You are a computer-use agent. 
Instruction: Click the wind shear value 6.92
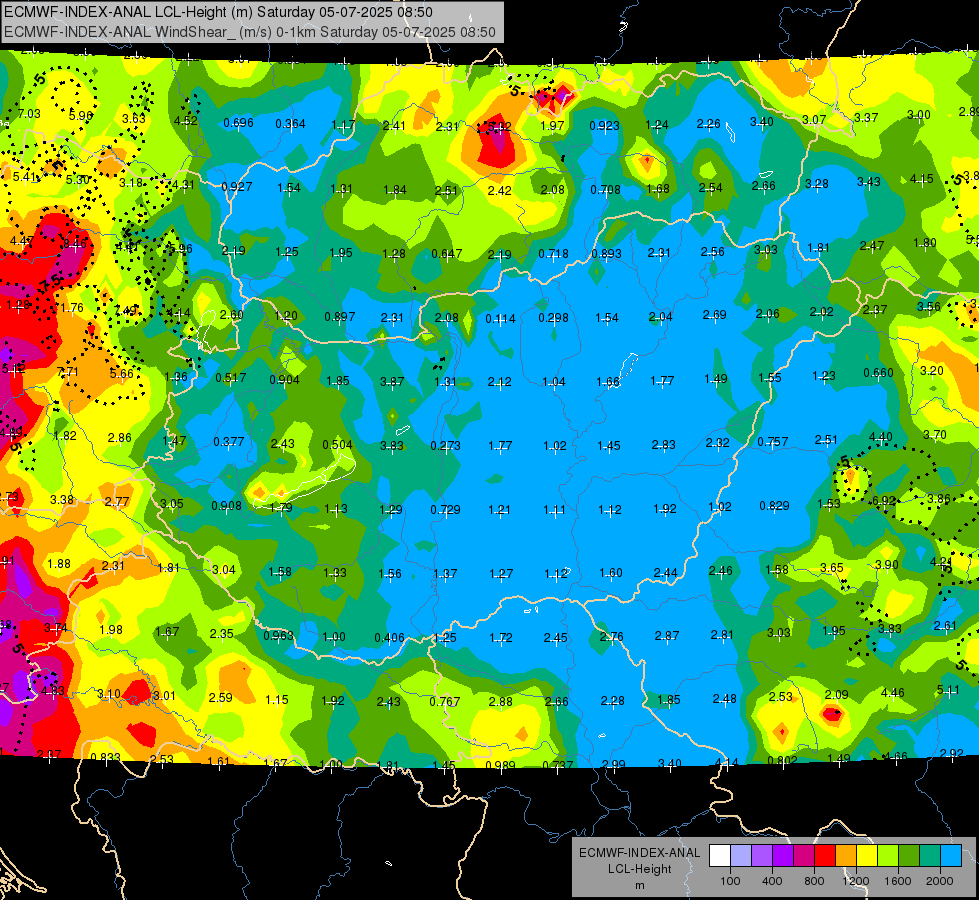[884, 500]
